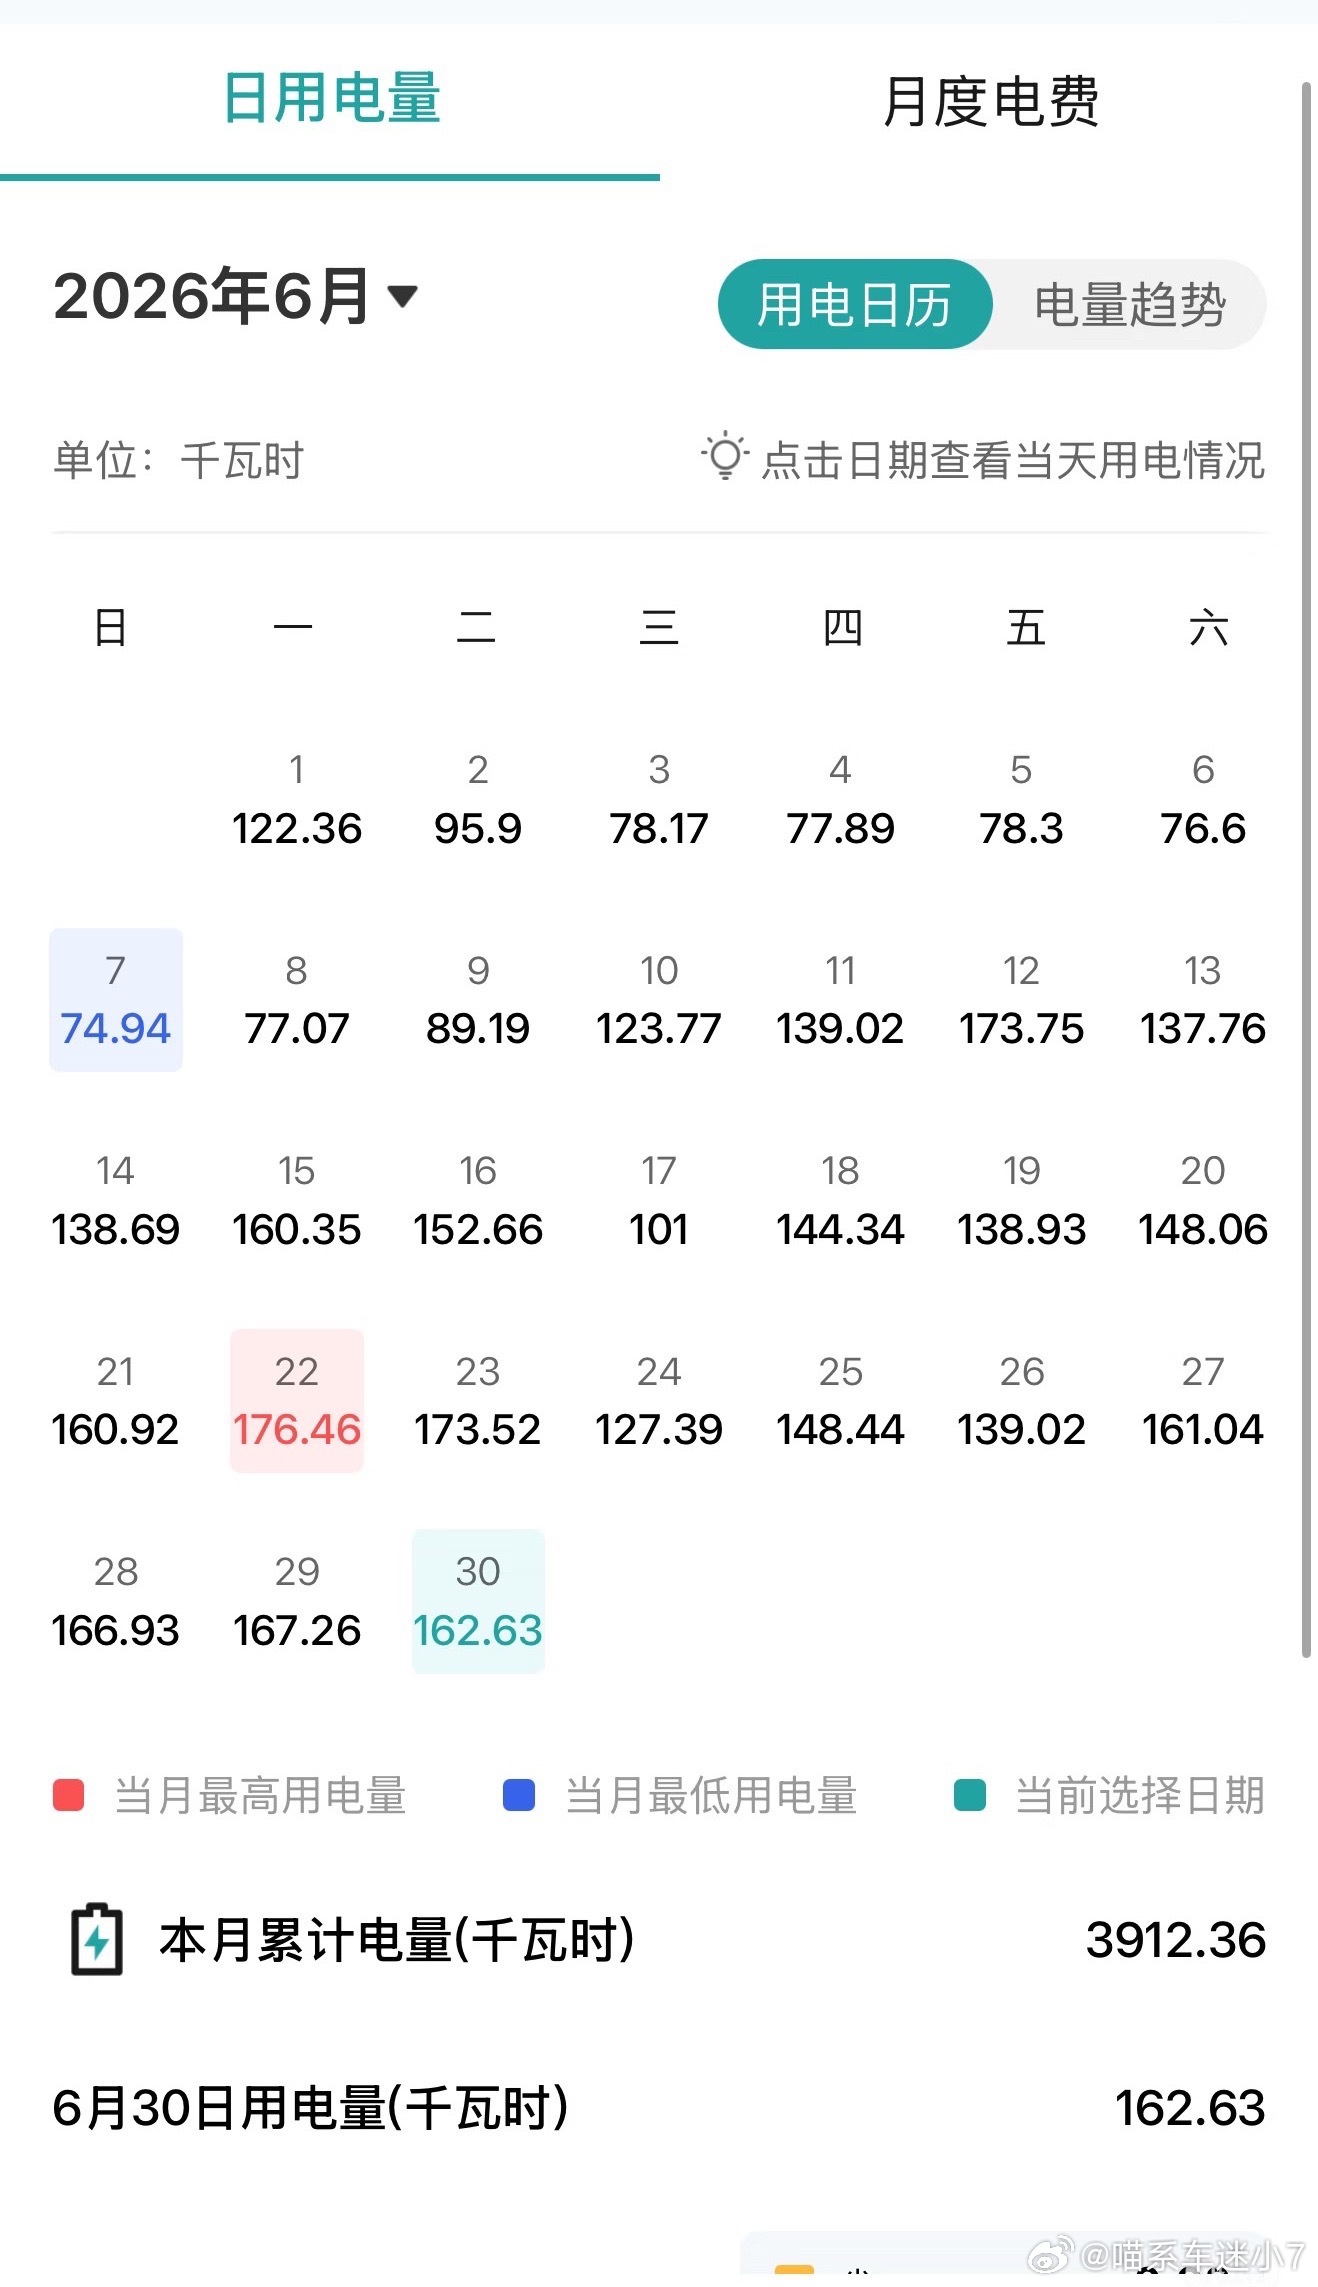Select June 12 showing 173.75
The height and width of the screenshot is (2287, 1318).
coord(1021,1000)
